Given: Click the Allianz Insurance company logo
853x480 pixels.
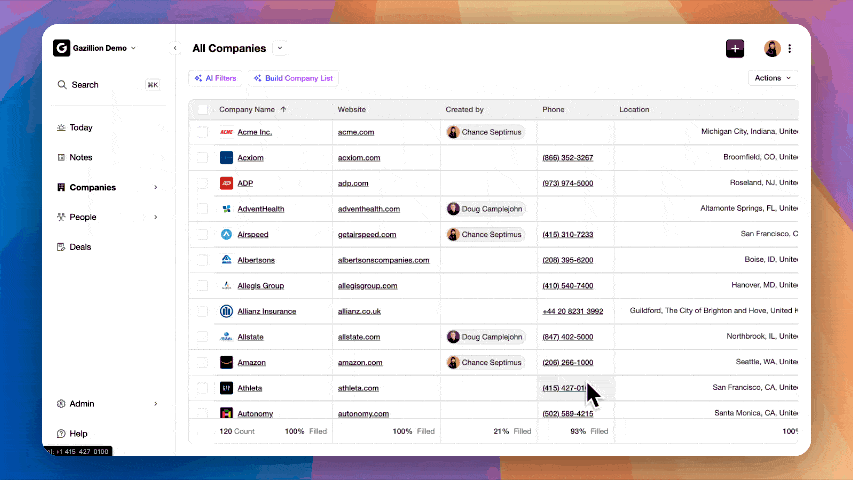Looking at the screenshot, I should [226, 311].
